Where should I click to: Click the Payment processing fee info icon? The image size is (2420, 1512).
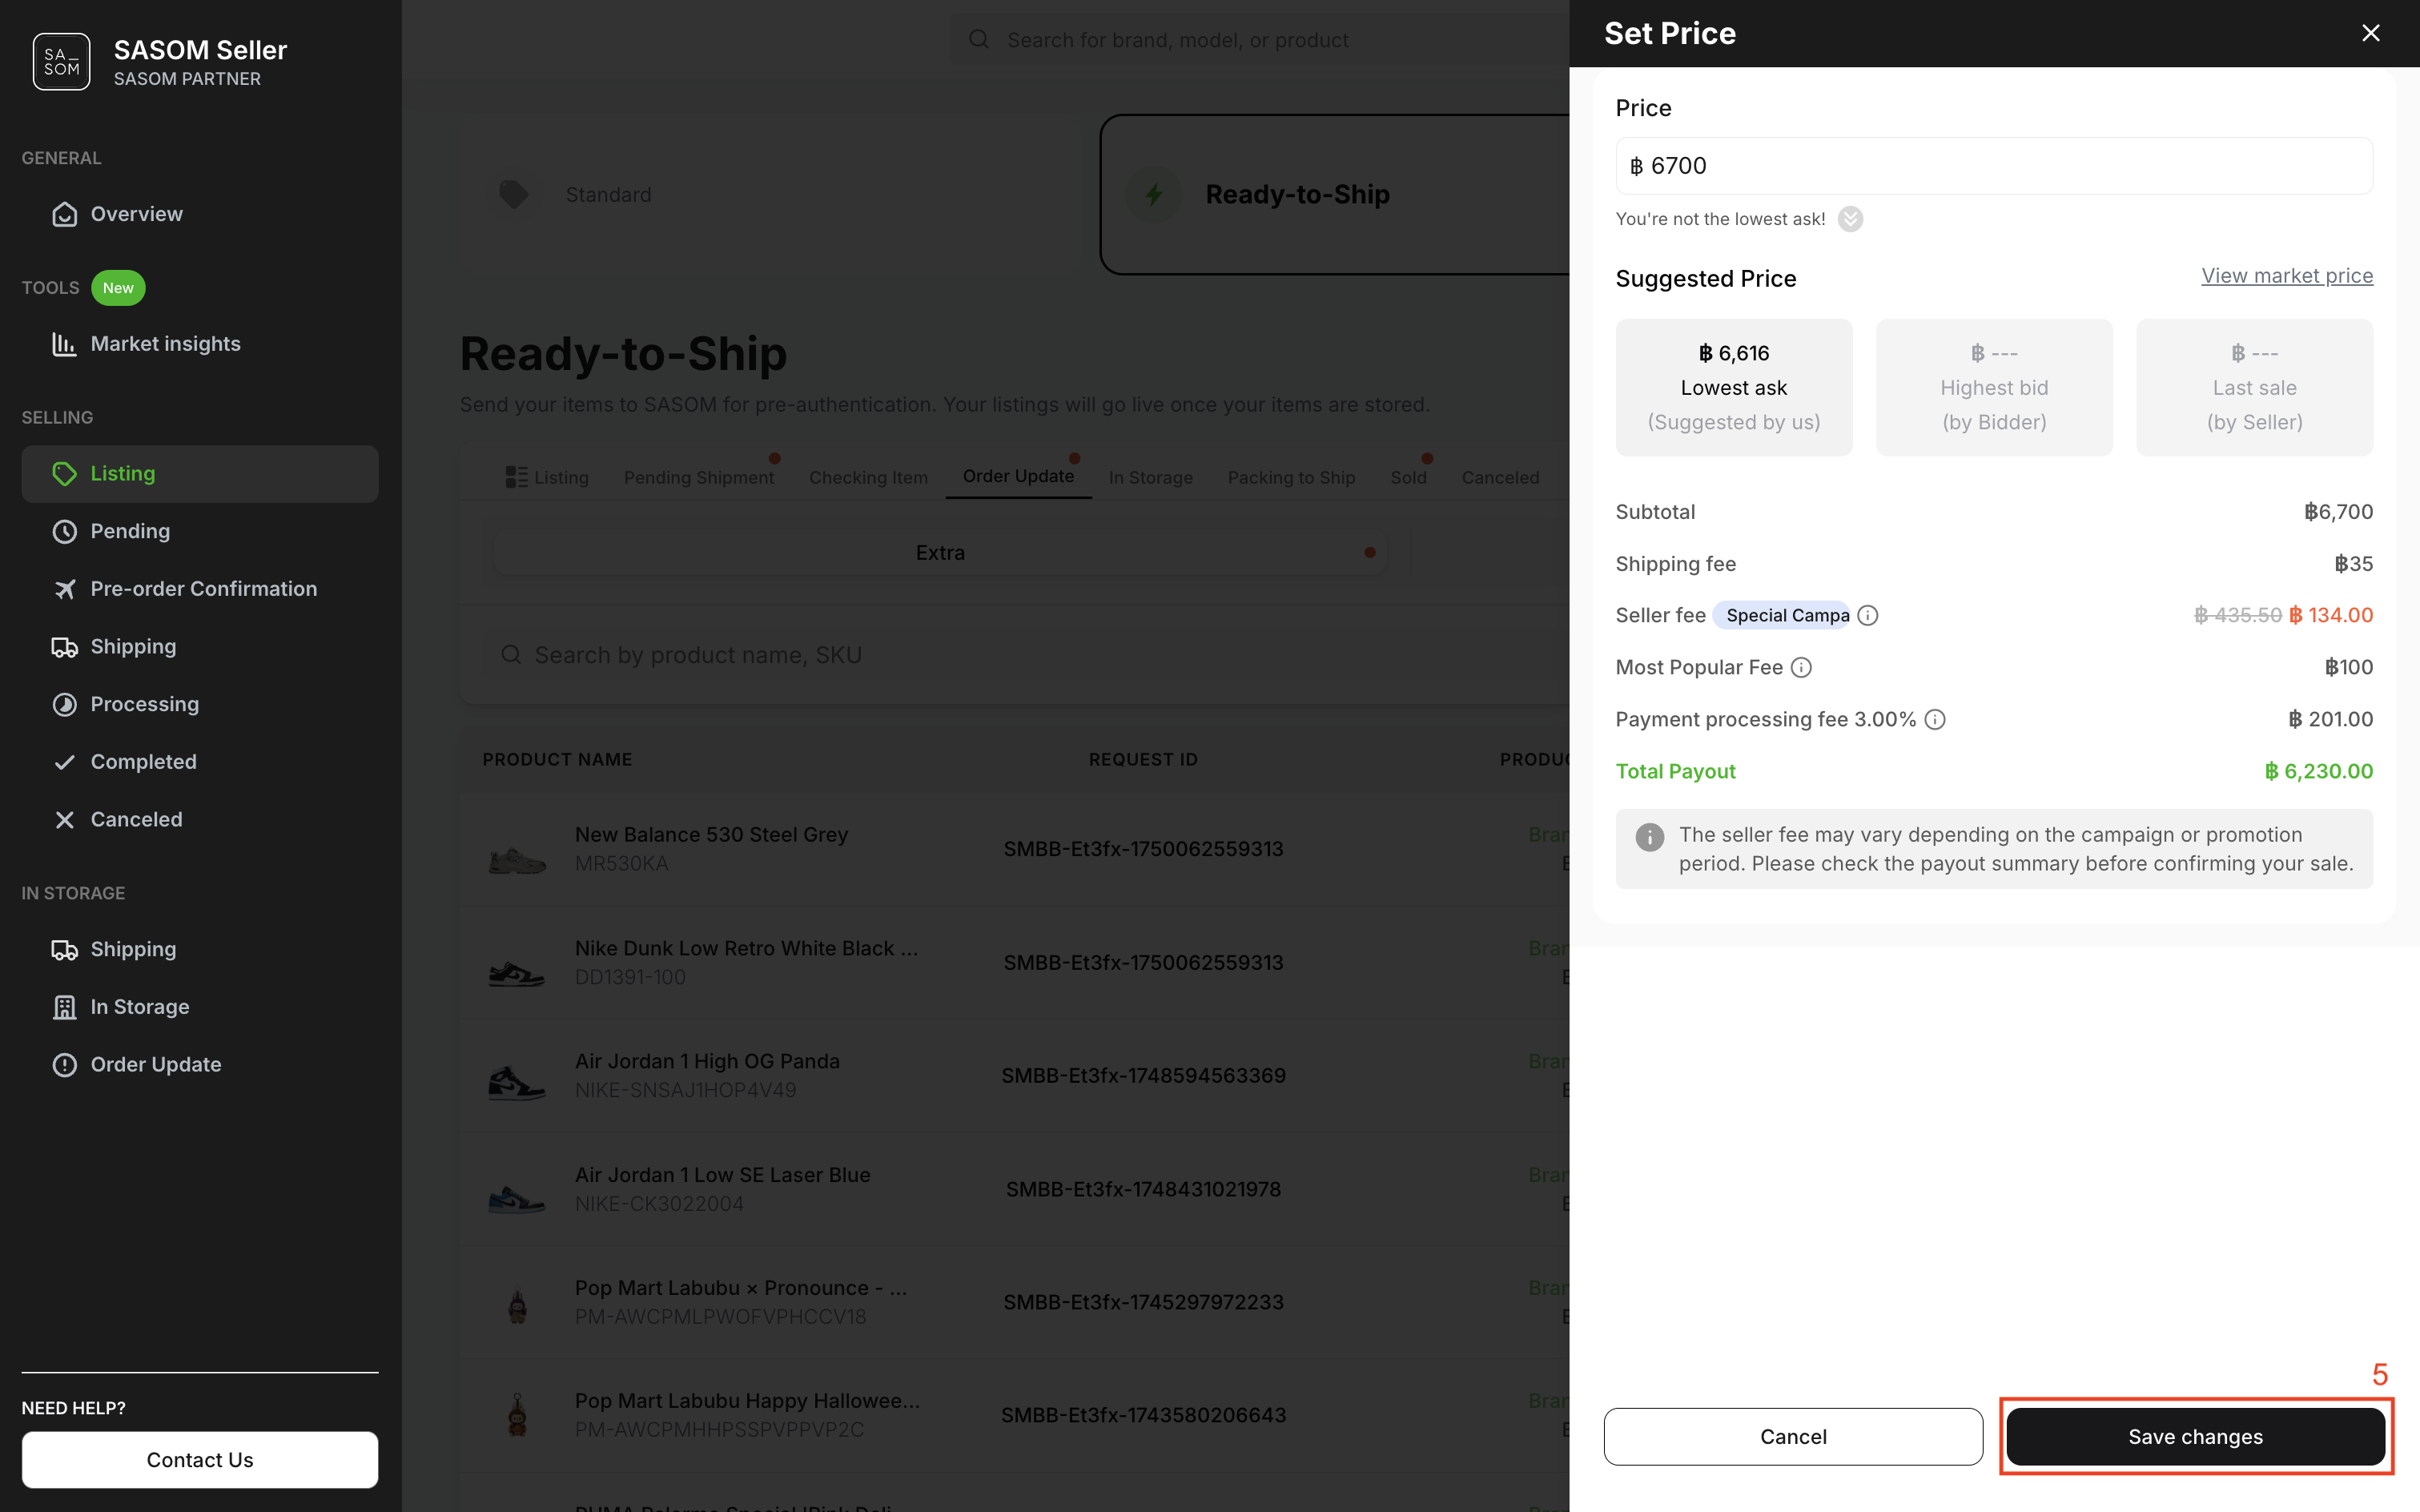click(x=1935, y=720)
